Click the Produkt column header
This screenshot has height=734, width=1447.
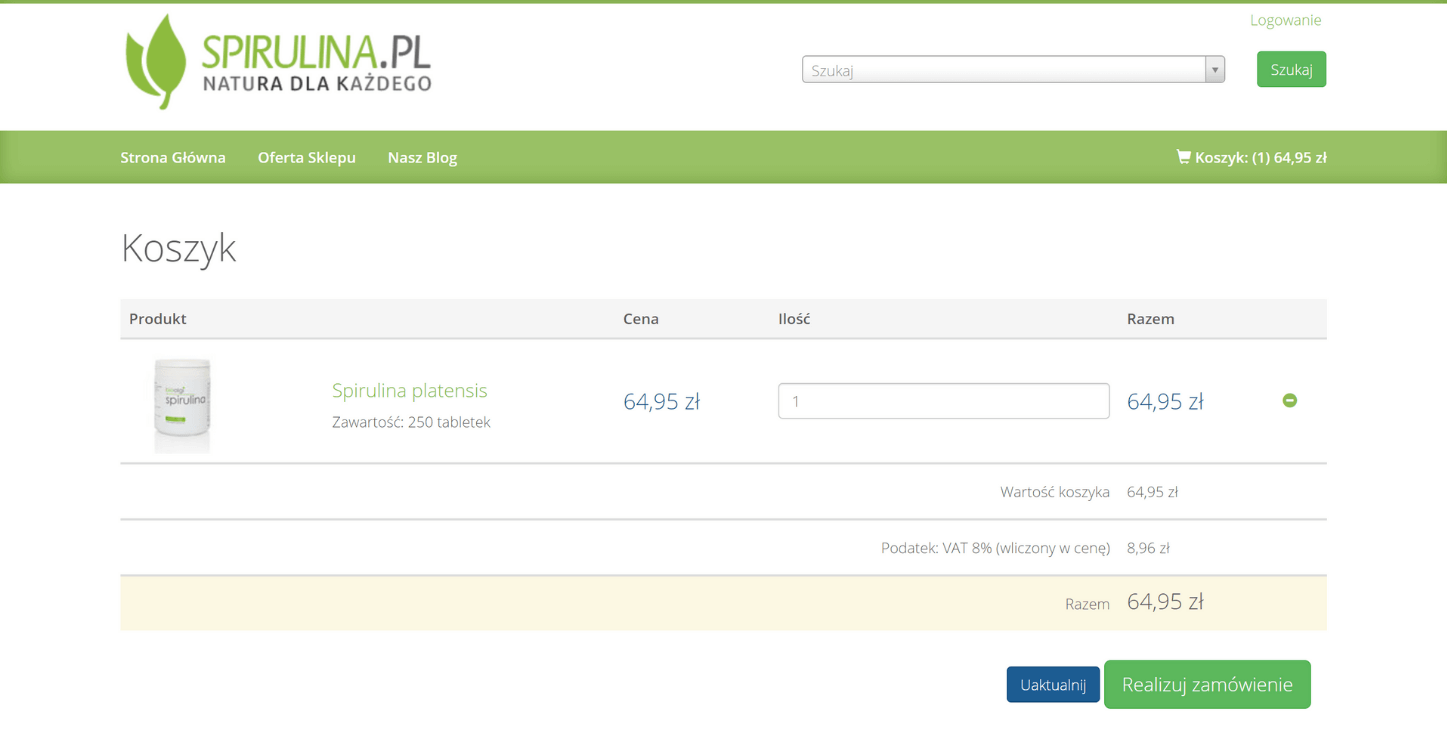[x=158, y=319]
